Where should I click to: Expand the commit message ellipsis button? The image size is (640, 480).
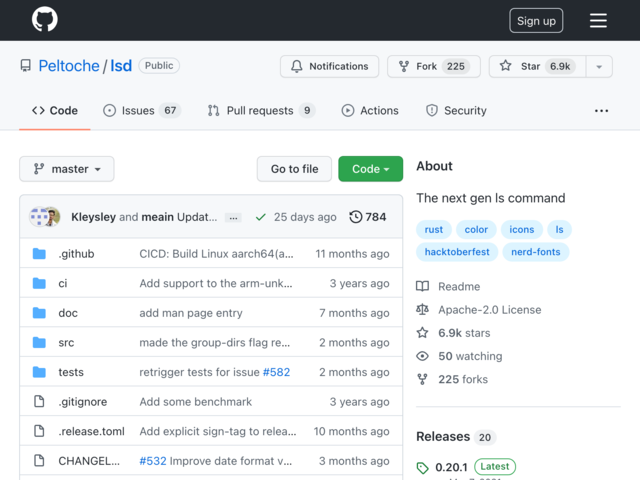233,218
